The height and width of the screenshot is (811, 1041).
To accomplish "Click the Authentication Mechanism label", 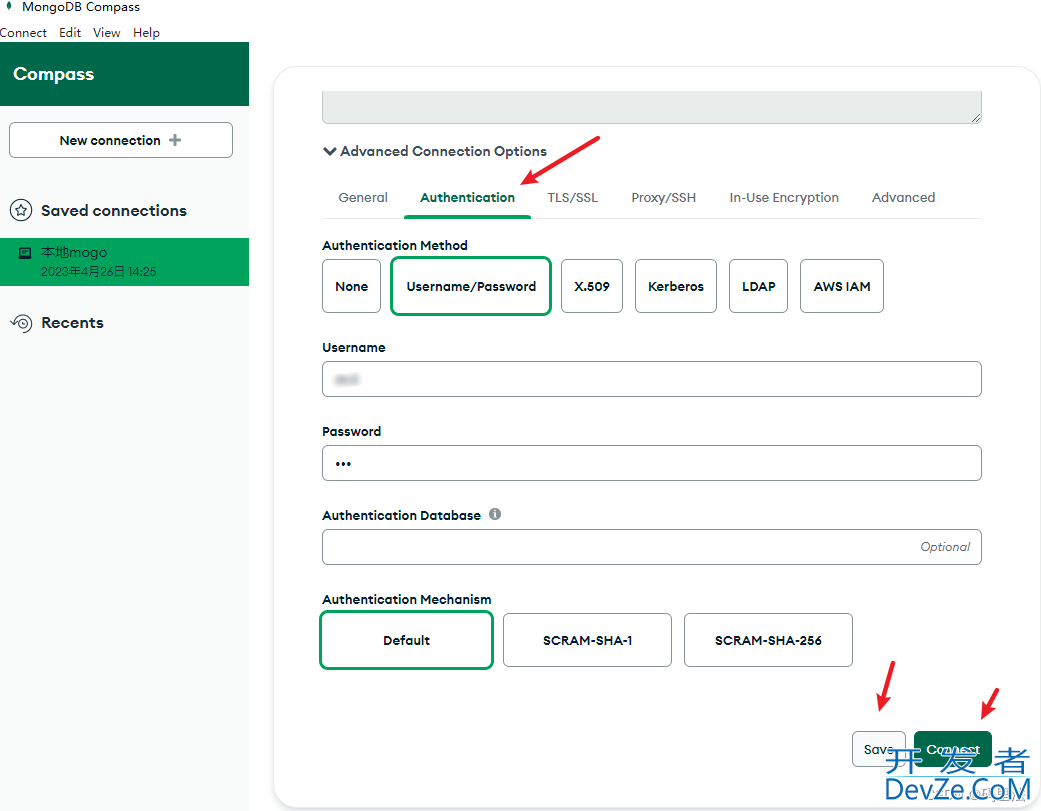I will tap(407, 599).
